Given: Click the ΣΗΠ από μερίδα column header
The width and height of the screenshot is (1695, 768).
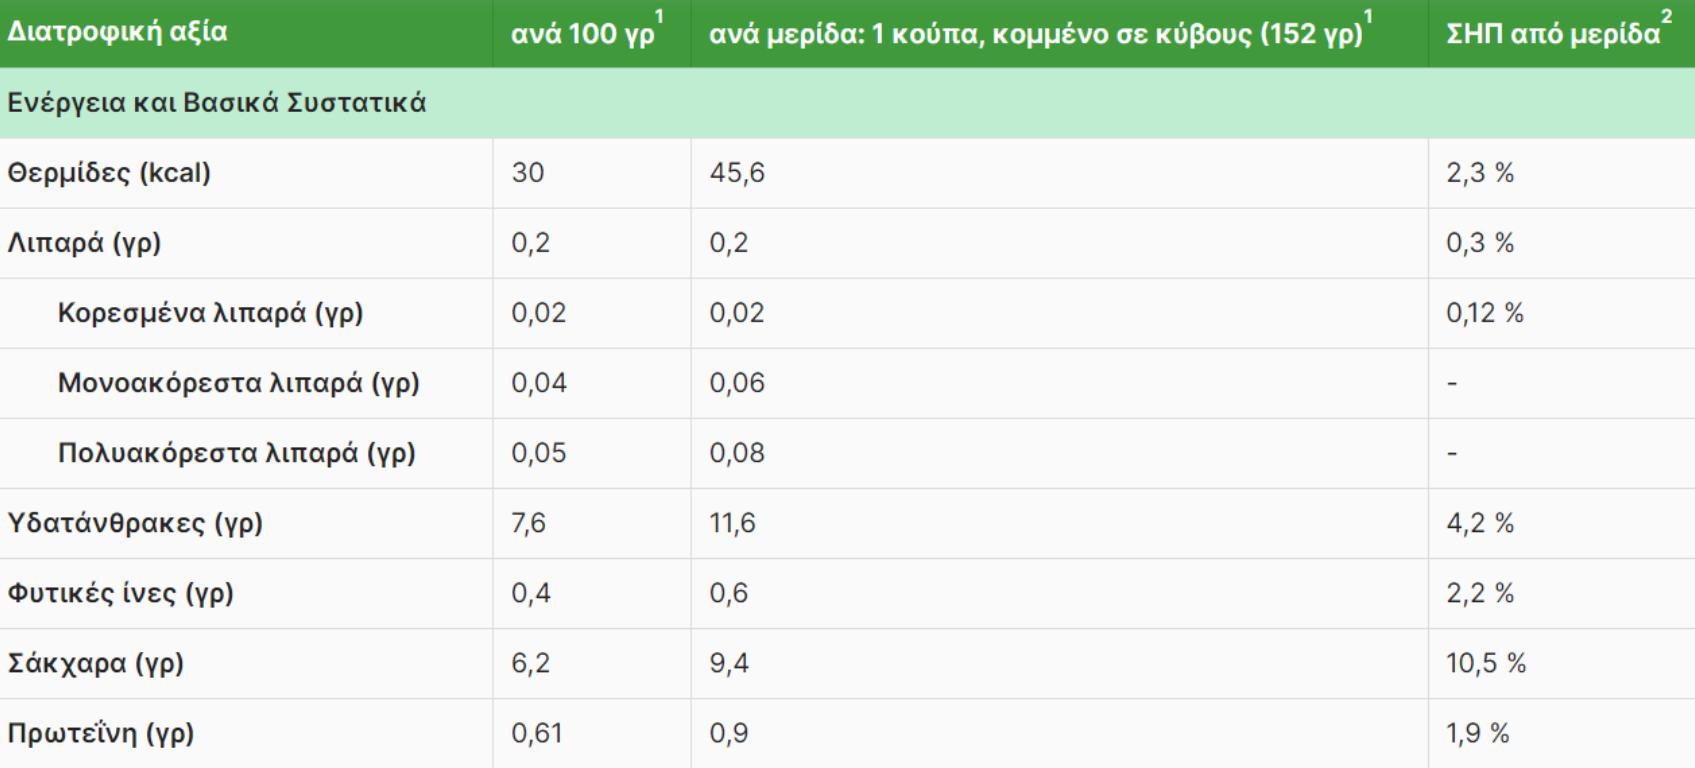Looking at the screenshot, I should (1552, 34).
